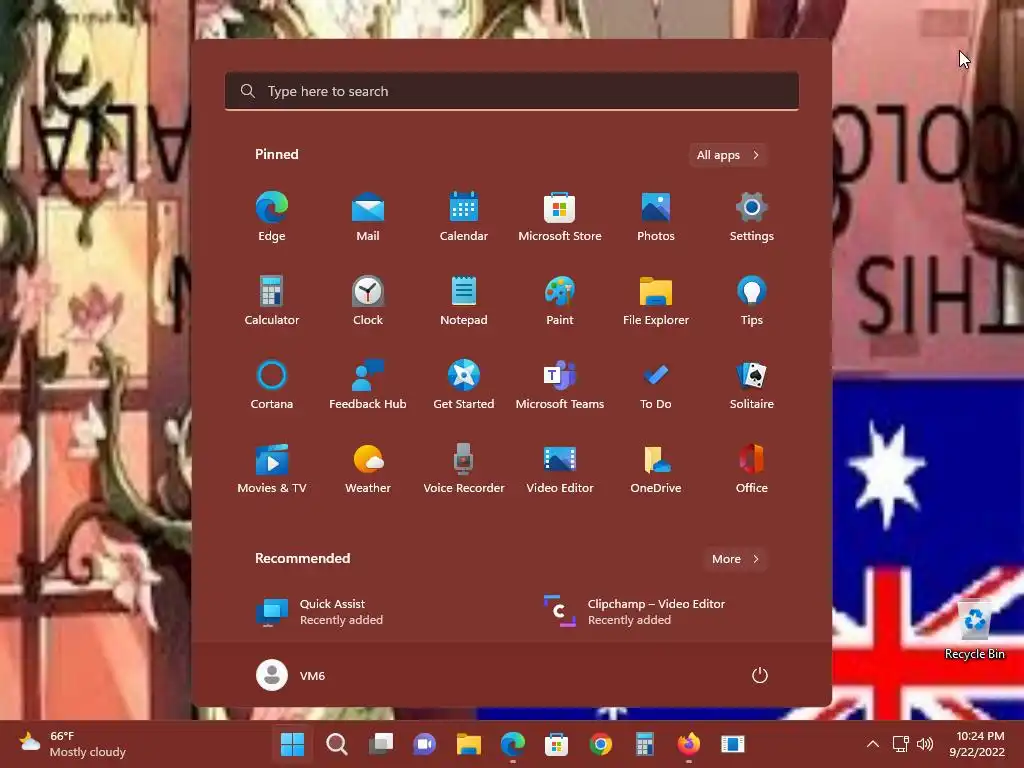Image resolution: width=1024 pixels, height=768 pixels.
Task: Launch Voice Recorder
Action: (x=464, y=469)
